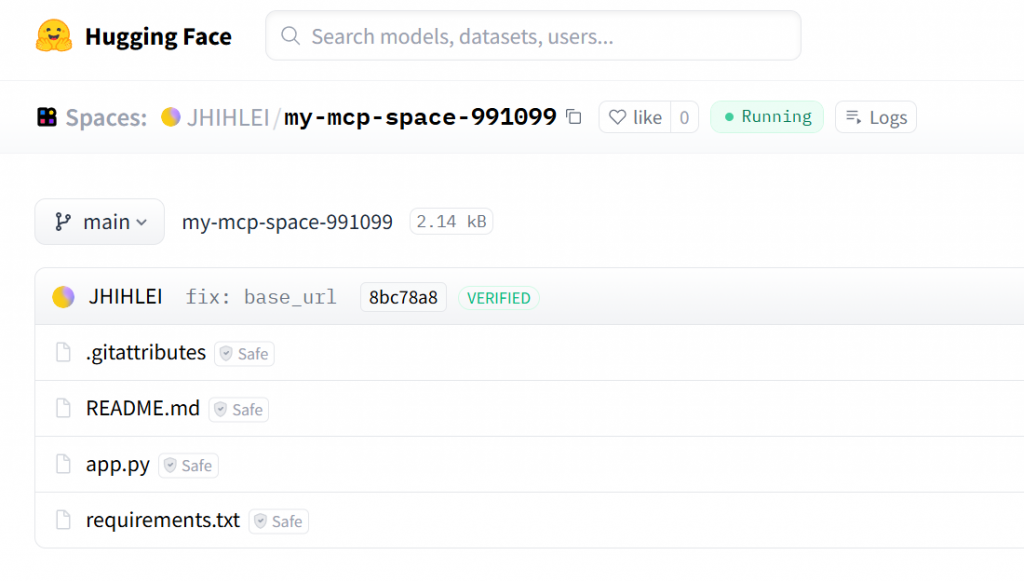This screenshot has width=1024, height=582.
Task: Click the Hugging Face emoji logo
Action: (54, 36)
